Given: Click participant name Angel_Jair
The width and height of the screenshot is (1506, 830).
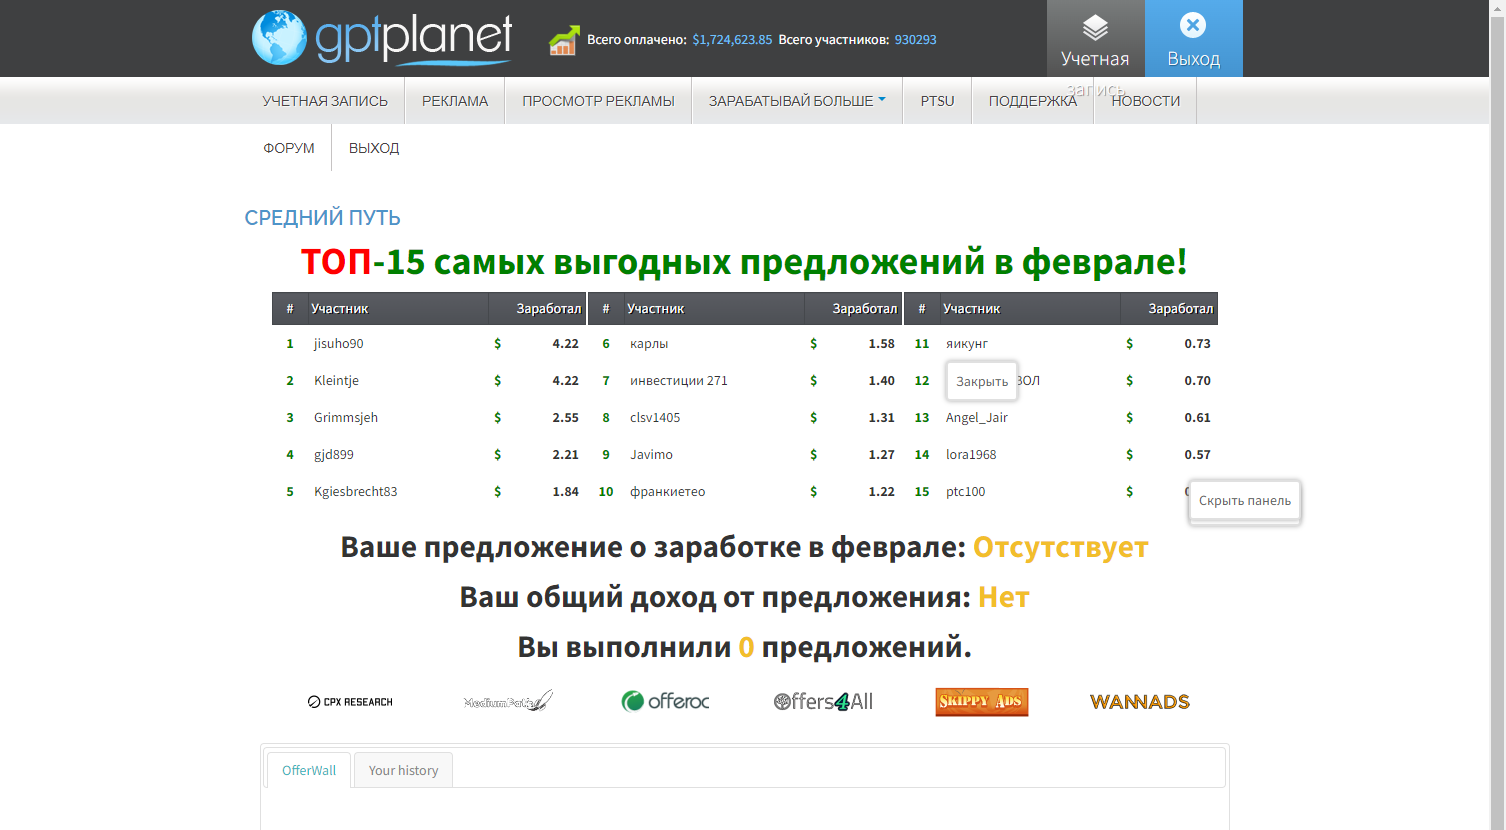Looking at the screenshot, I should pos(977,417).
